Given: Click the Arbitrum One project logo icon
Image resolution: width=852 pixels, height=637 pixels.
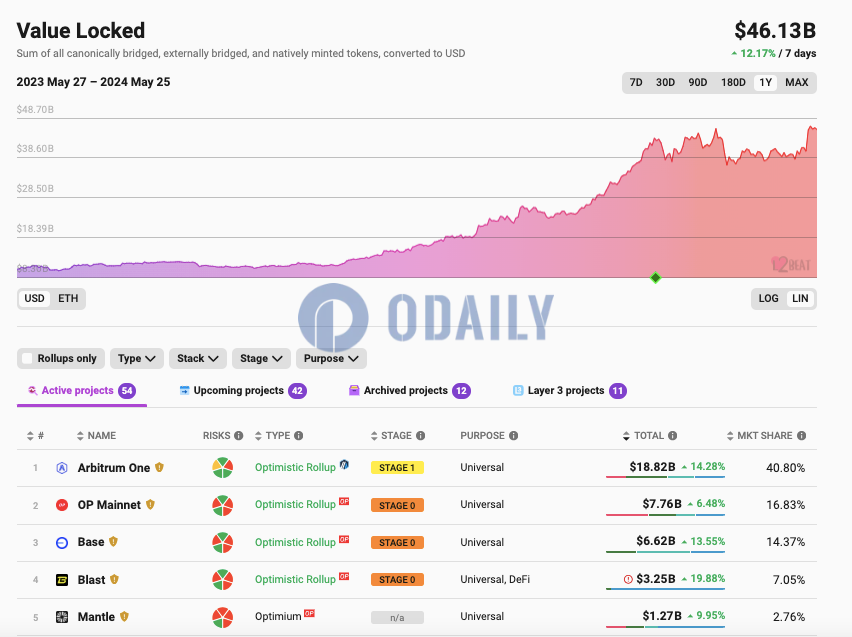Looking at the screenshot, I should coord(62,468).
